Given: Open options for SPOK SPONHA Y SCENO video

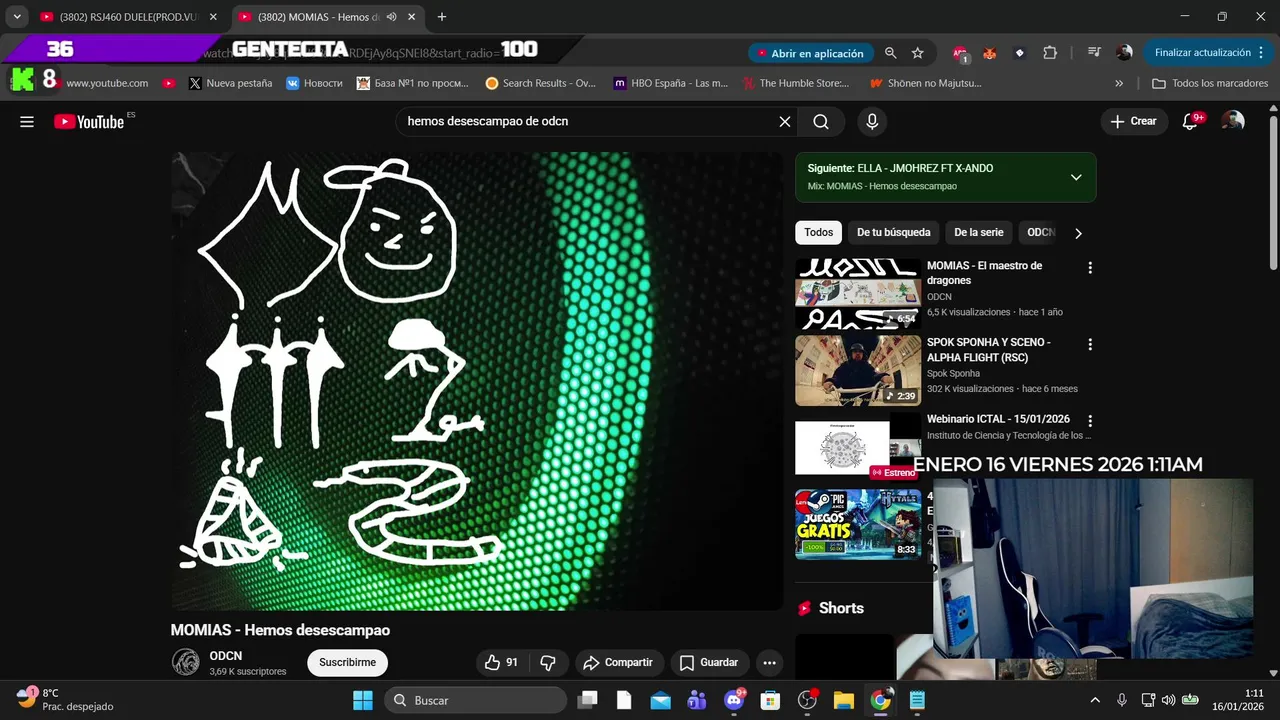Looking at the screenshot, I should pyautogui.click(x=1090, y=344).
